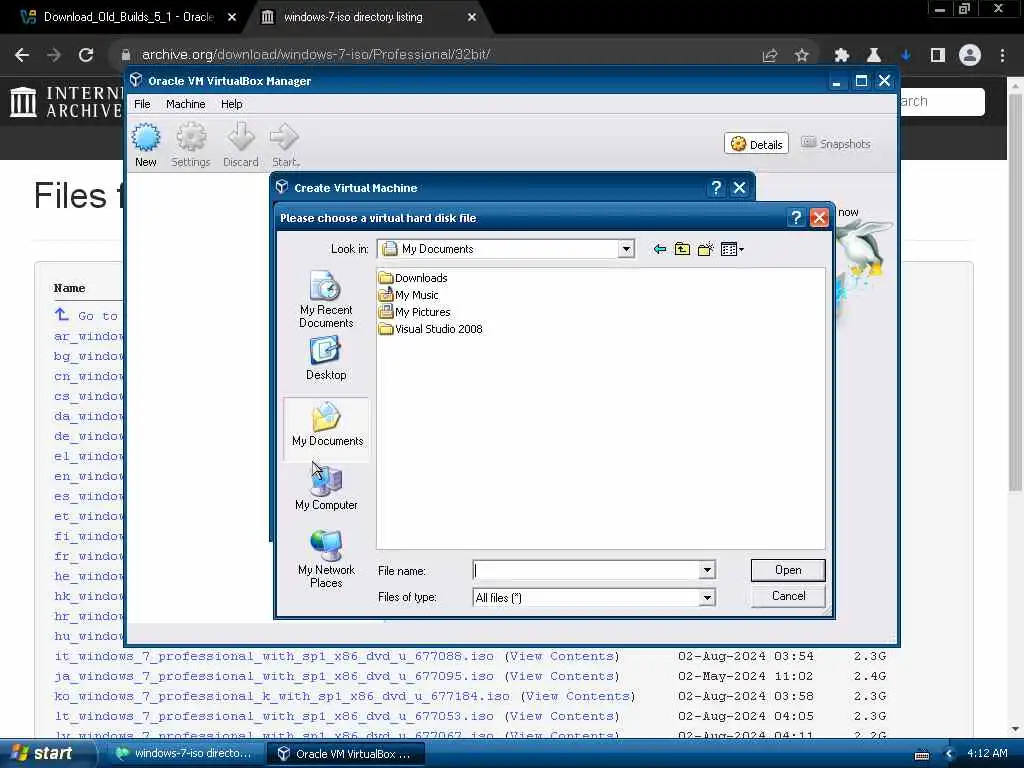This screenshot has height=768, width=1024.
Task: Select Desktop in the places bar
Action: point(326,358)
